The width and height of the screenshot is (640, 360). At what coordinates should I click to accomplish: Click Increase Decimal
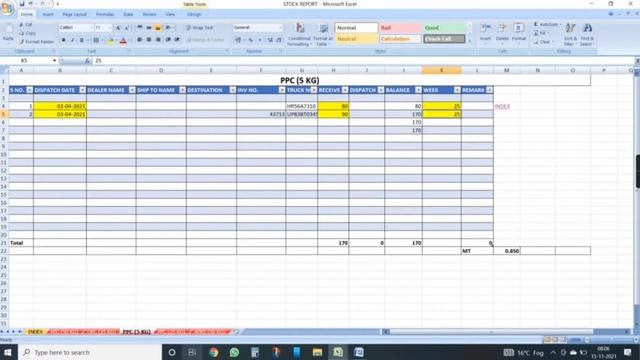(x=270, y=40)
